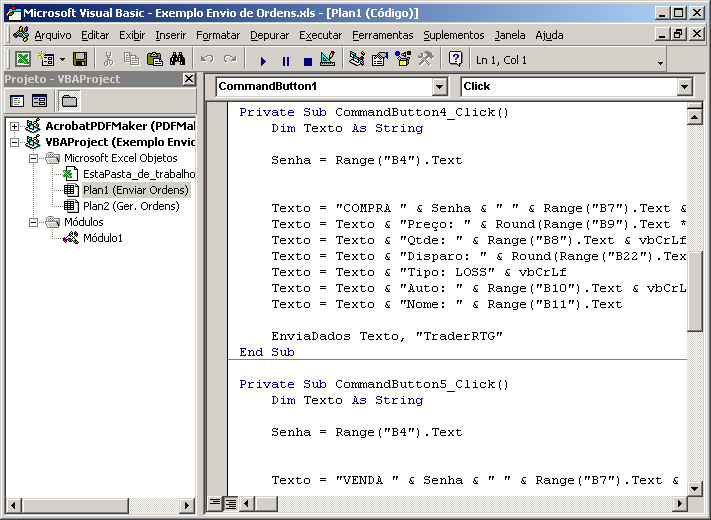Screen dimensions: 711x520
Task: Copy selection using toolbar icon
Action: 131,59
